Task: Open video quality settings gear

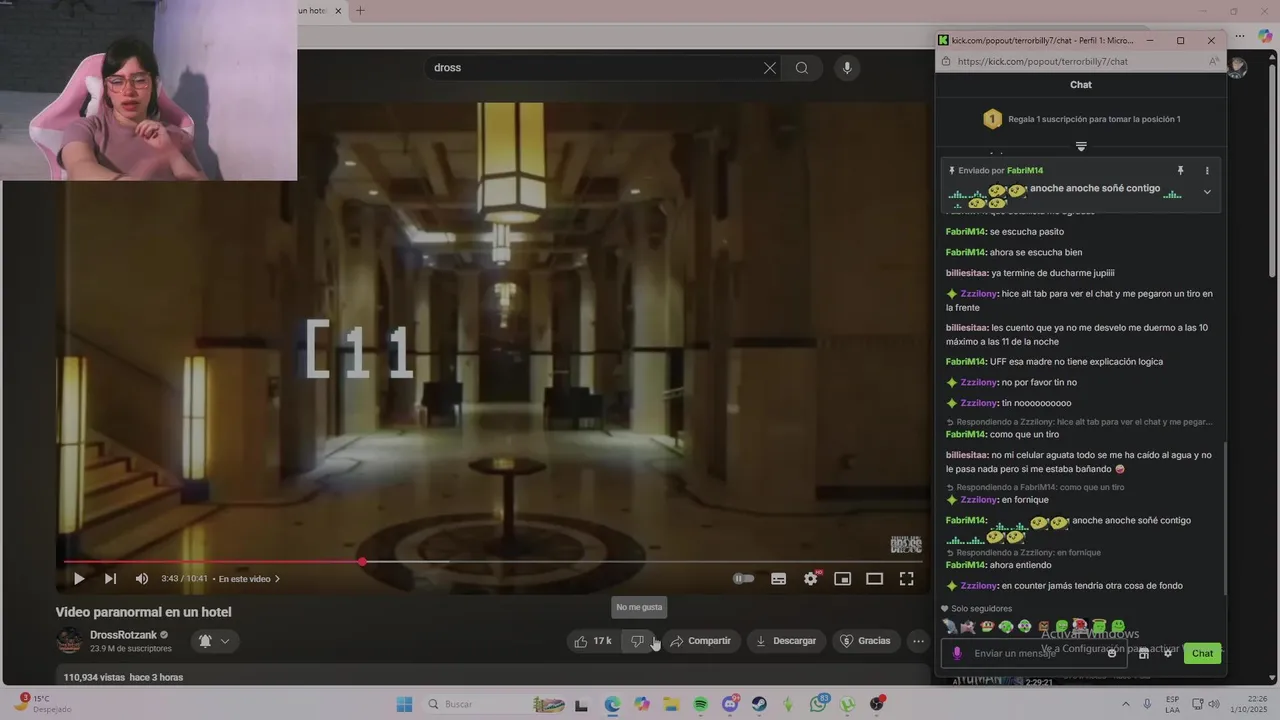Action: pyautogui.click(x=811, y=578)
